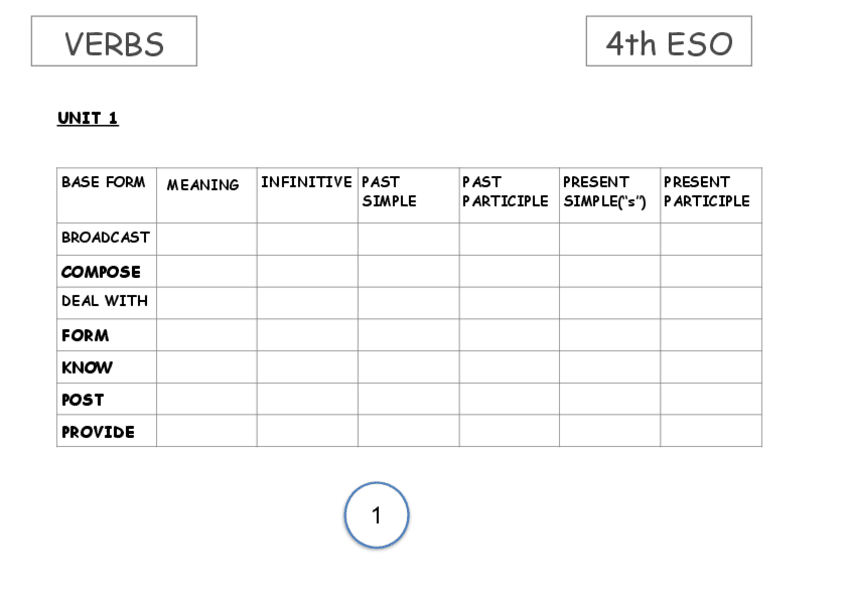Image resolution: width=848 pixels, height=599 pixels.
Task: Click the BASE FORM column header
Action: click(x=104, y=183)
